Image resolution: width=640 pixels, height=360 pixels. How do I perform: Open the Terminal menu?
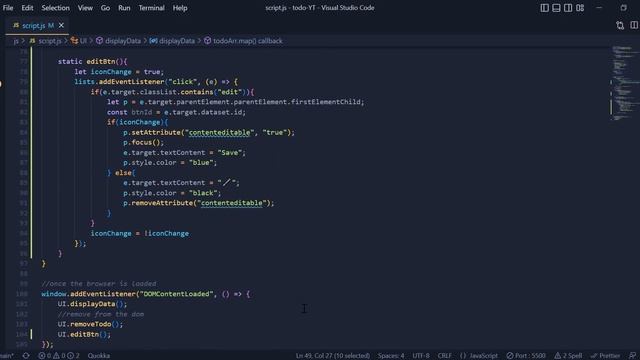[151, 8]
